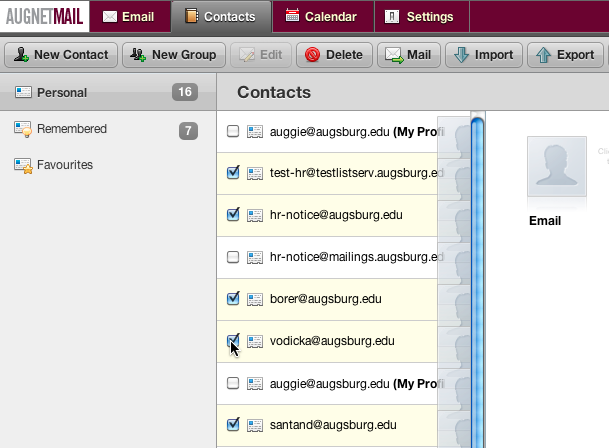Select the Favourites address book

pos(108,165)
